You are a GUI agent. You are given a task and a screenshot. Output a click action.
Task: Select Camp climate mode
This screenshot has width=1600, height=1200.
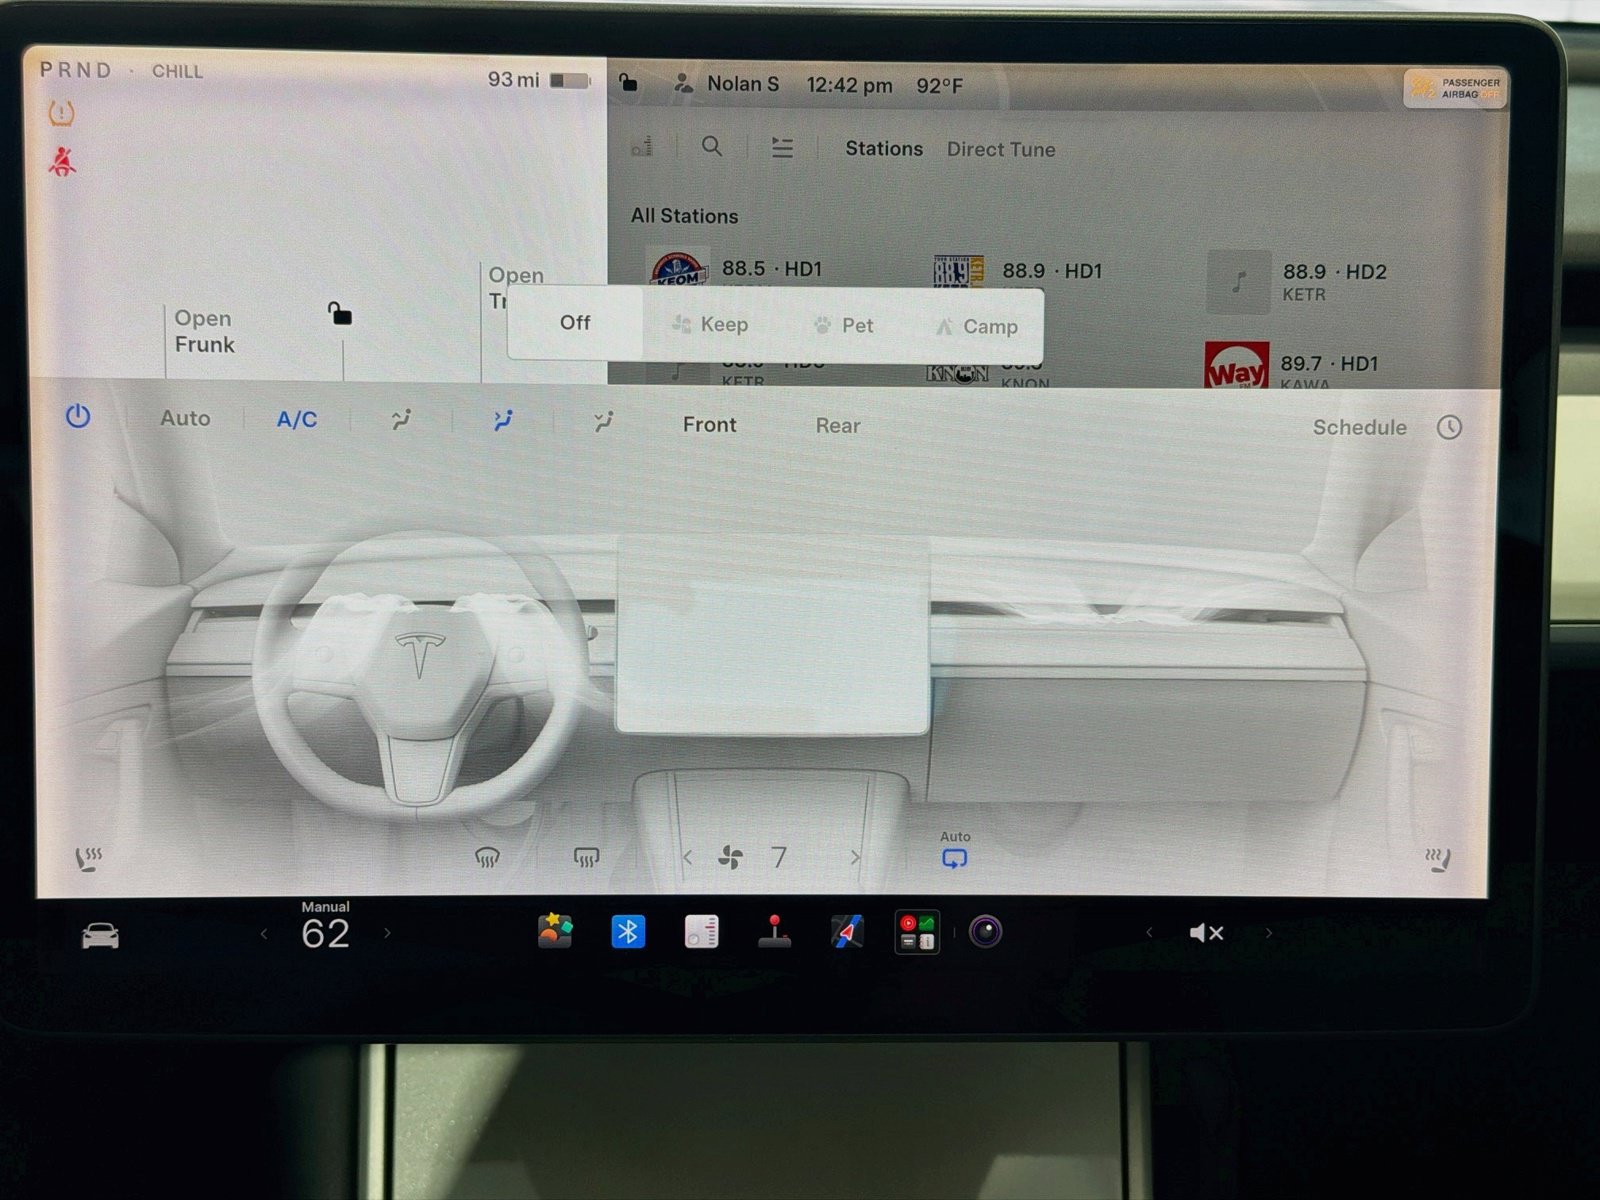click(976, 327)
